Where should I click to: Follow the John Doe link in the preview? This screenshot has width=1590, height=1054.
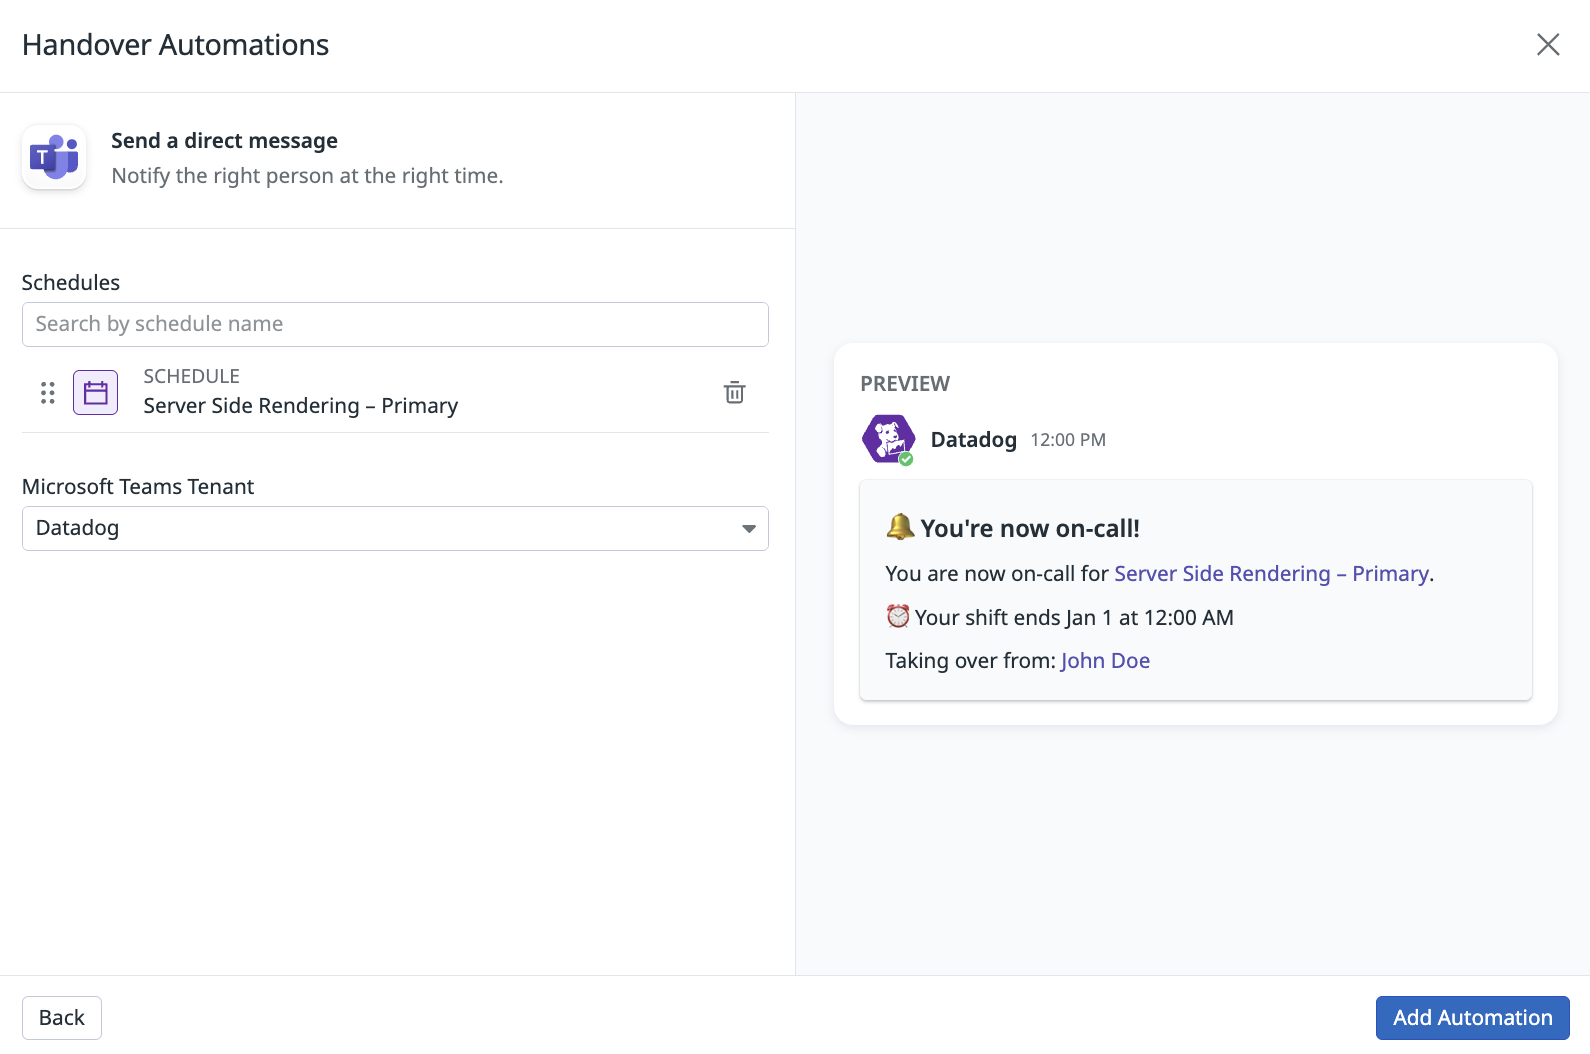(1105, 661)
